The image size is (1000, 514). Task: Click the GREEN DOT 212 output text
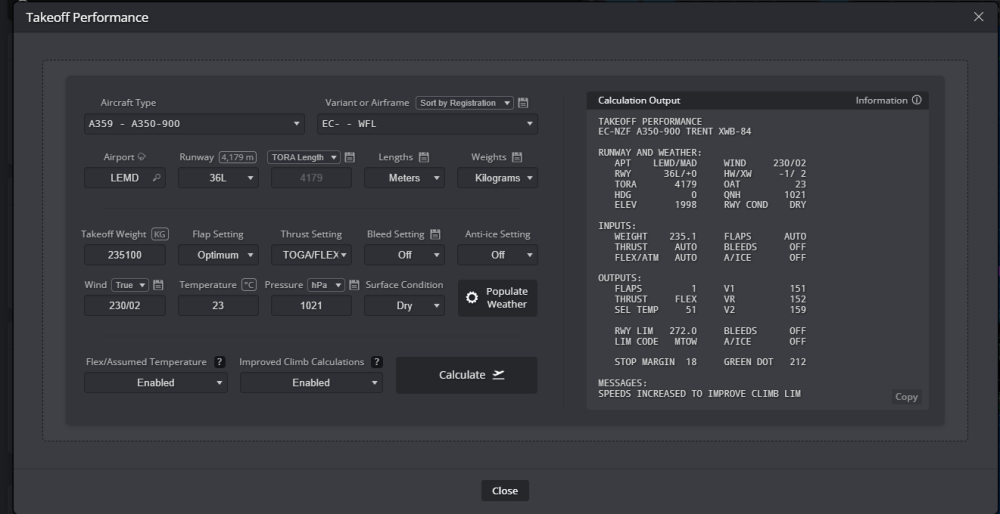765,362
